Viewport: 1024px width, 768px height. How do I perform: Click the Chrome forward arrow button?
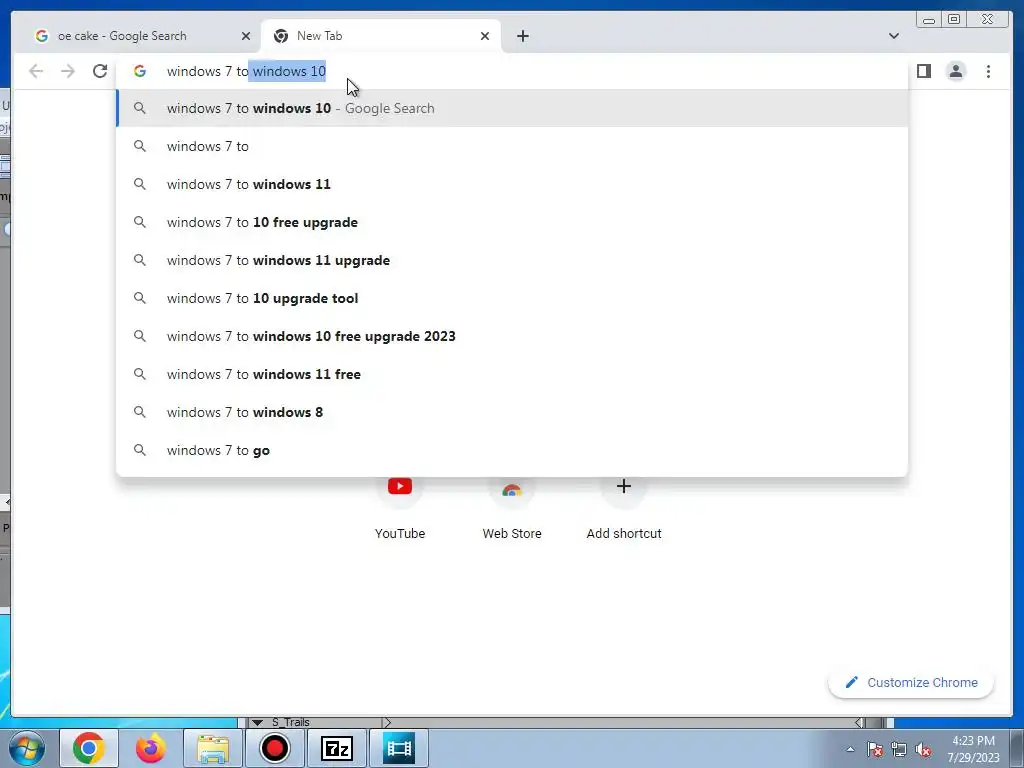68,71
